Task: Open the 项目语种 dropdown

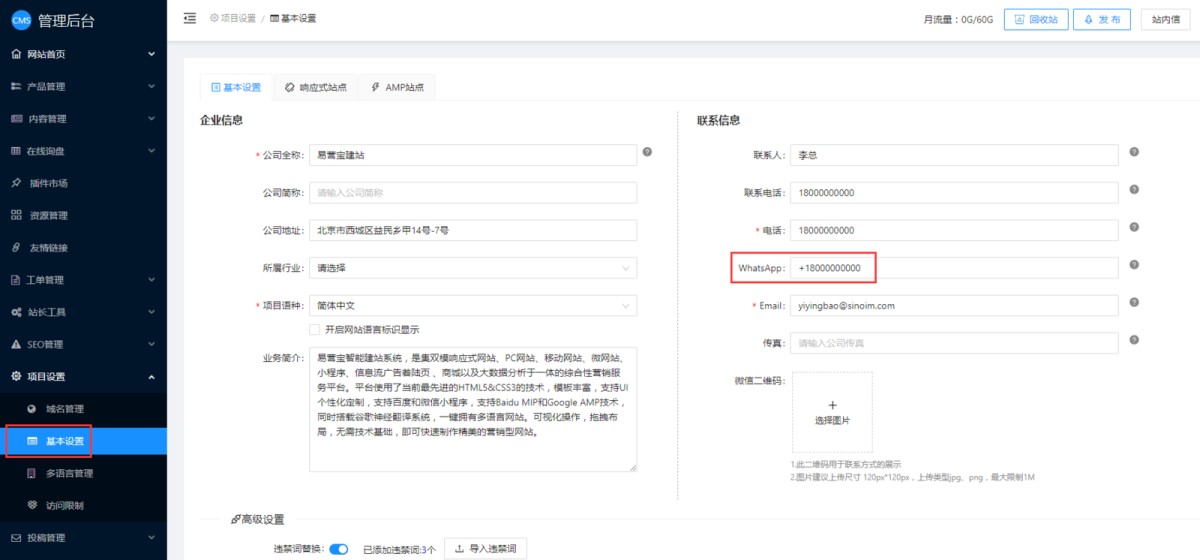Action: pyautogui.click(x=472, y=306)
